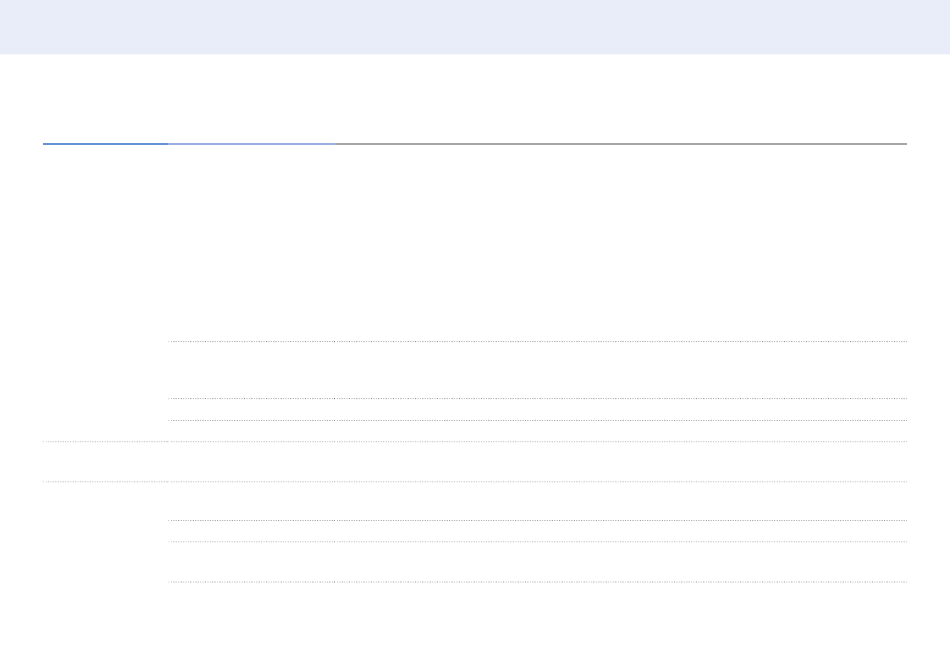Click the thin right-column row in the lower group
Viewport: 950px width, 672px height.
point(538,531)
